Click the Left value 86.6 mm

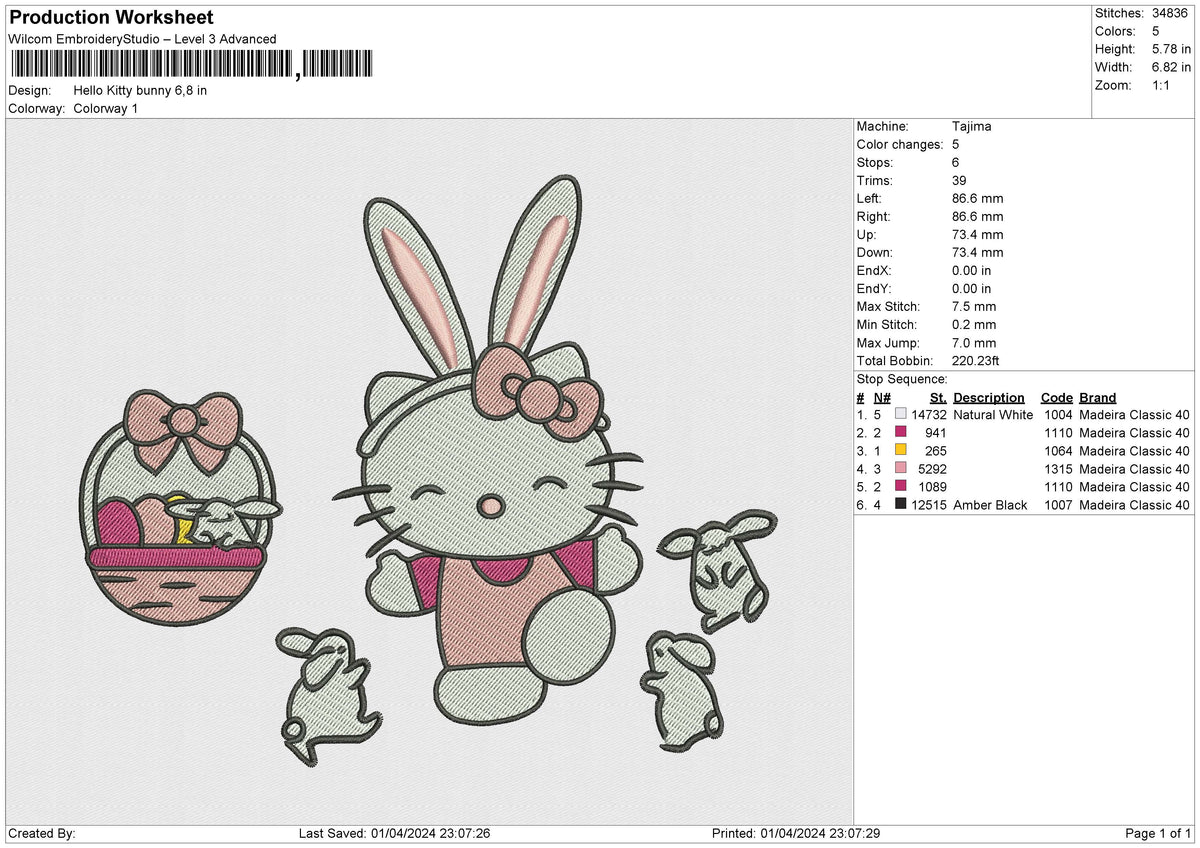[x=978, y=198]
